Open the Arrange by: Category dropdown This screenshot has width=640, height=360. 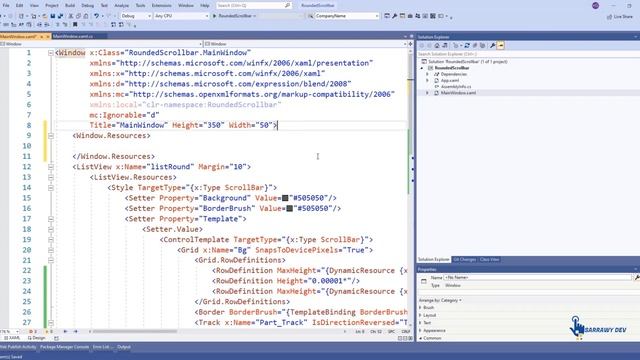click(x=440, y=300)
